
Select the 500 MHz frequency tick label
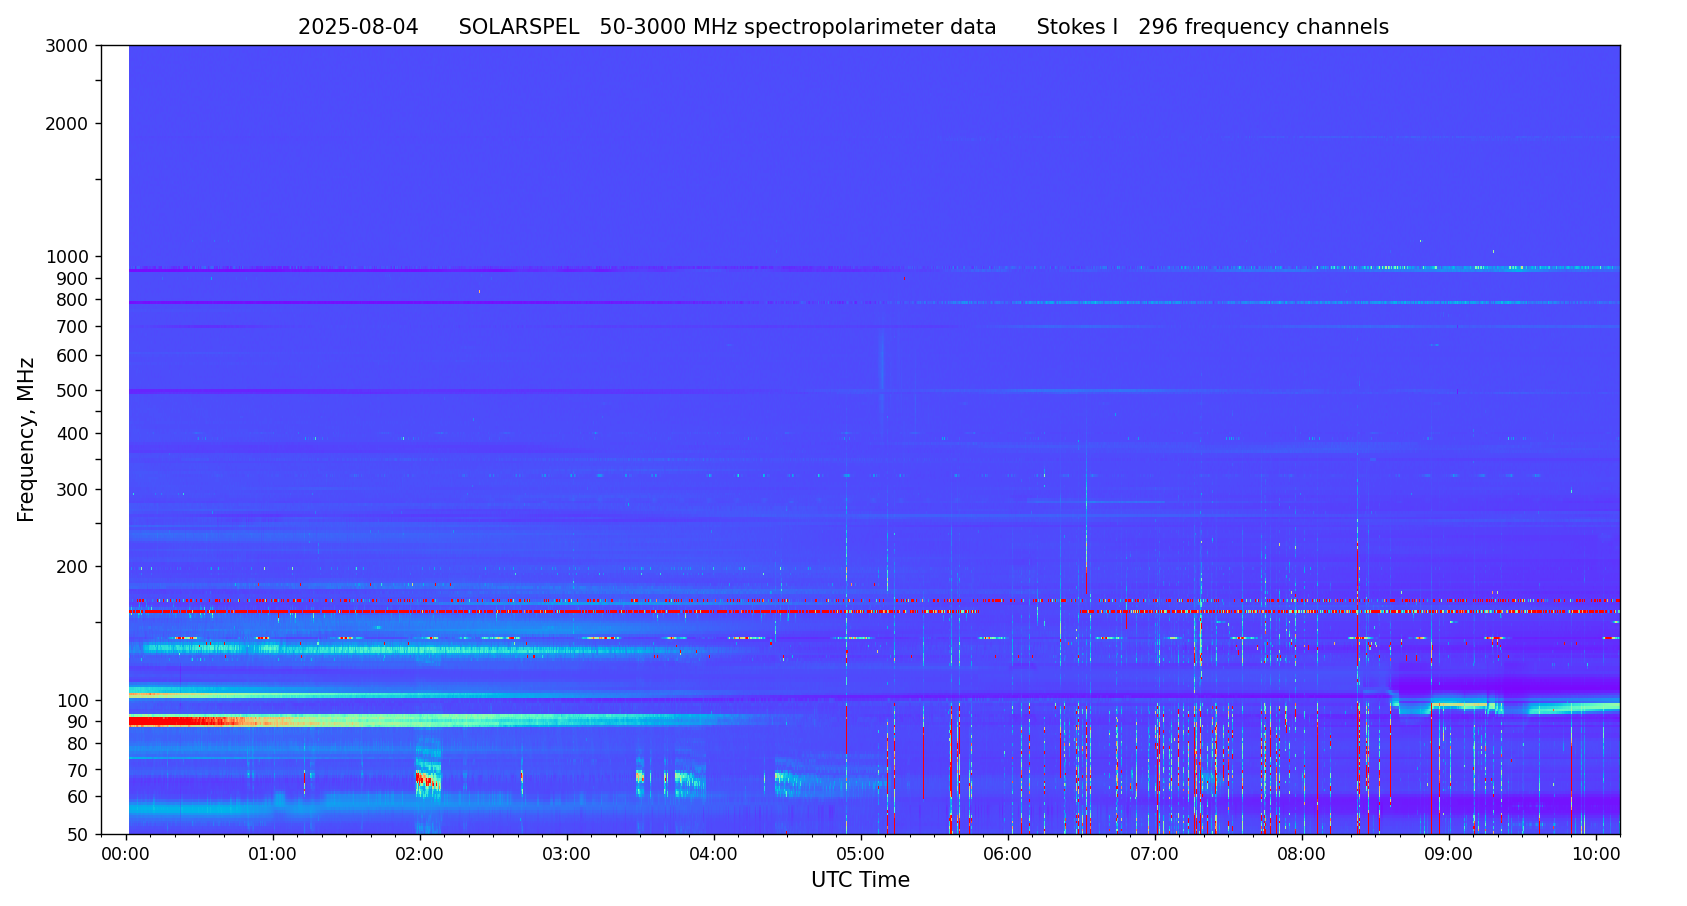(71, 391)
